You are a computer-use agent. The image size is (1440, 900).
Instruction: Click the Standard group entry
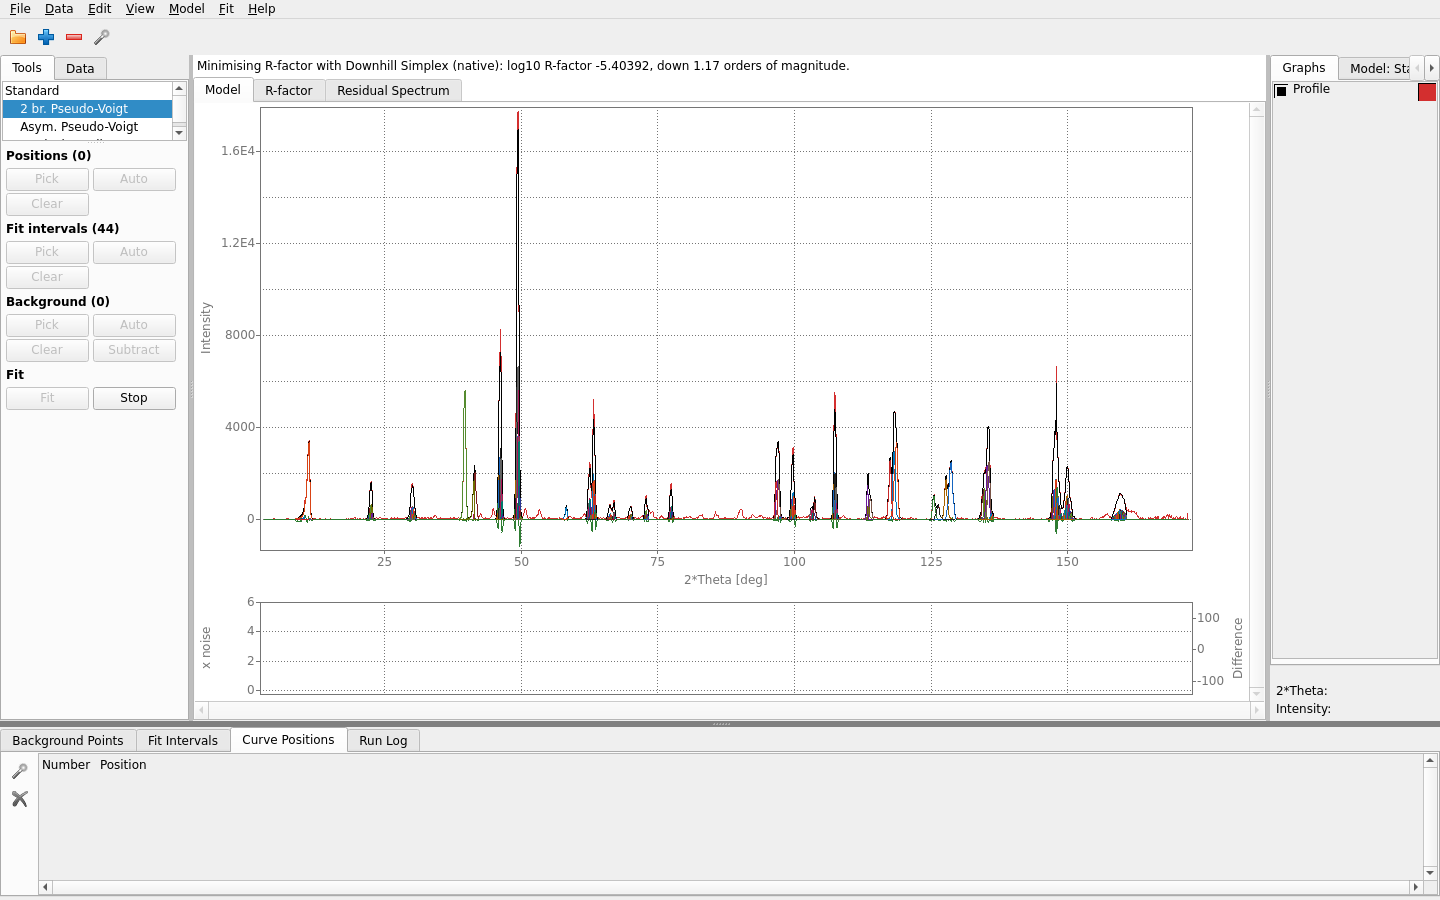[x=87, y=91]
